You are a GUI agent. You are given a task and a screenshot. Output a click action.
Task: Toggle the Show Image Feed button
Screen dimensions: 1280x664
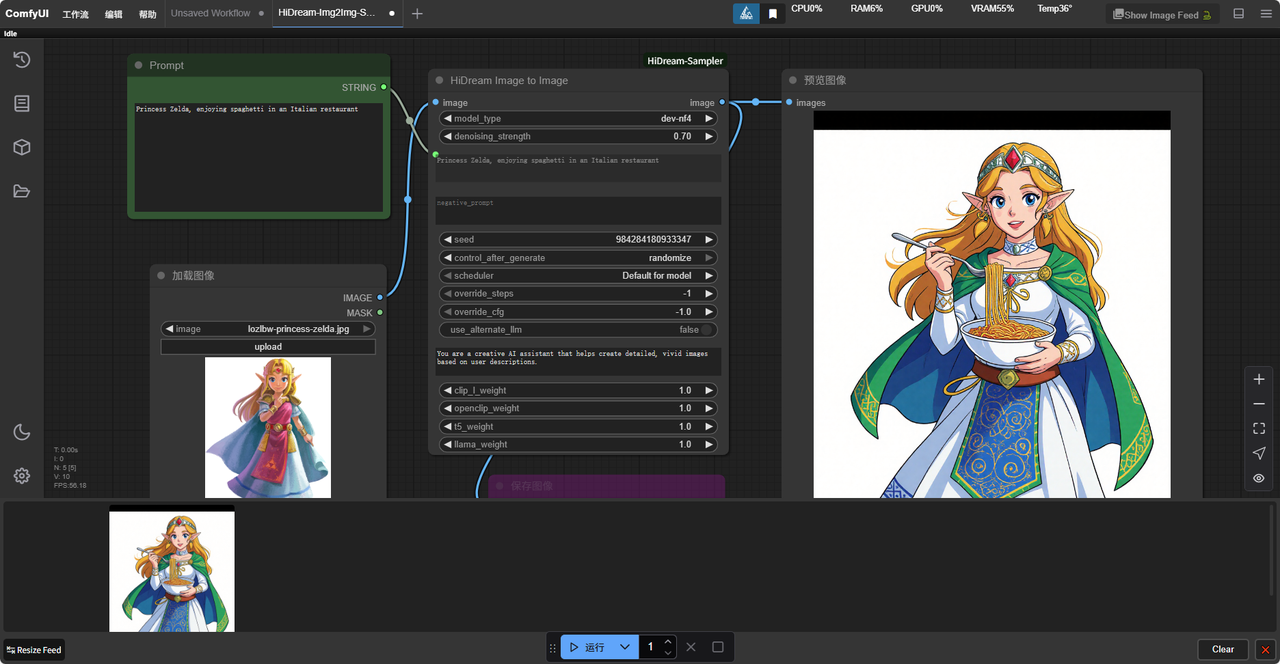coord(1161,15)
